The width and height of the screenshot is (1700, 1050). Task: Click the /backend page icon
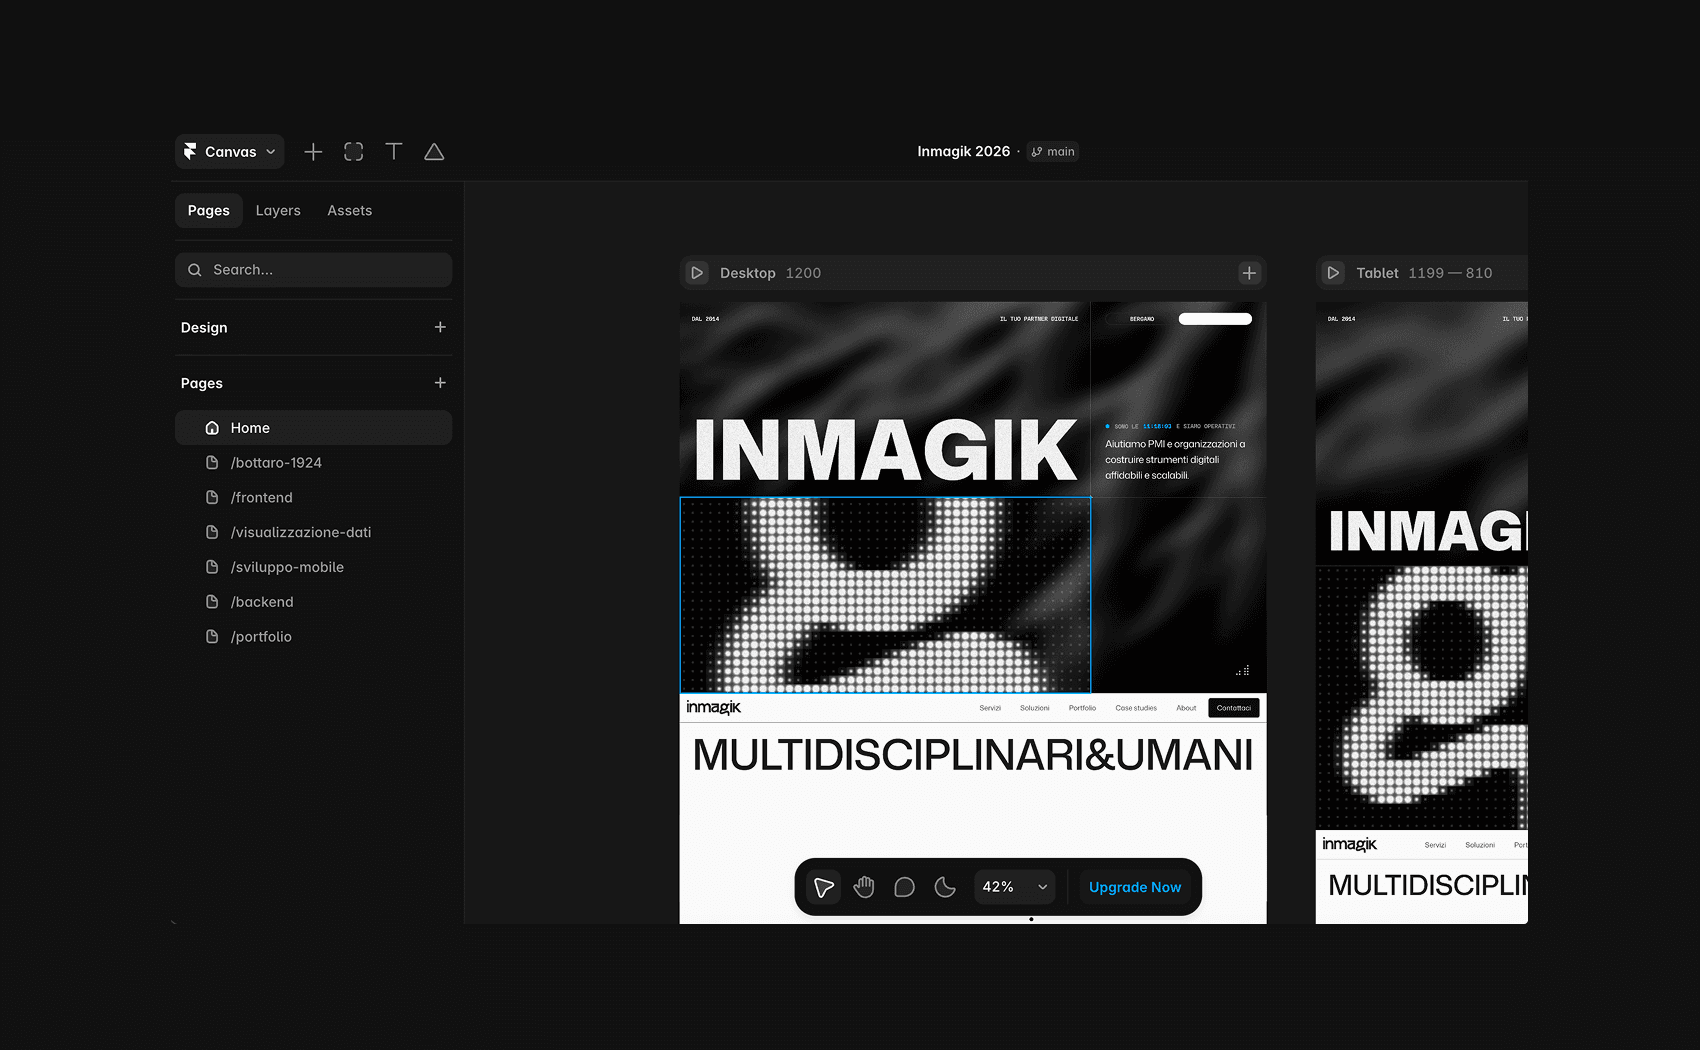point(212,602)
